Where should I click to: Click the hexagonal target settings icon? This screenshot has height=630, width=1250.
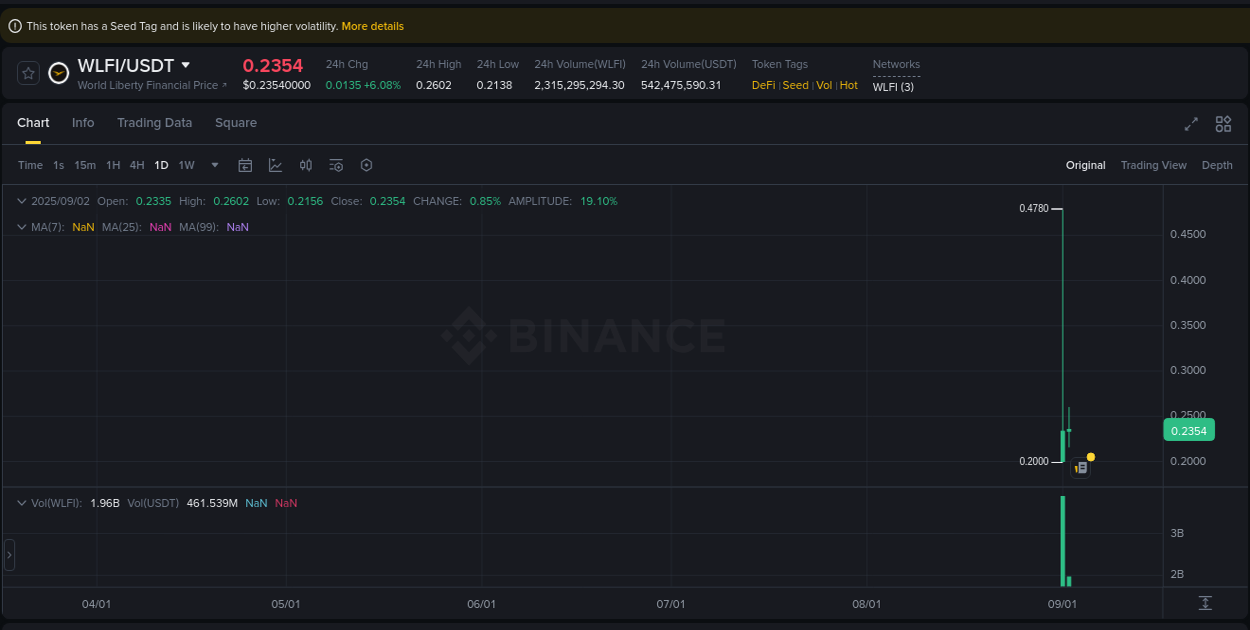click(x=366, y=165)
